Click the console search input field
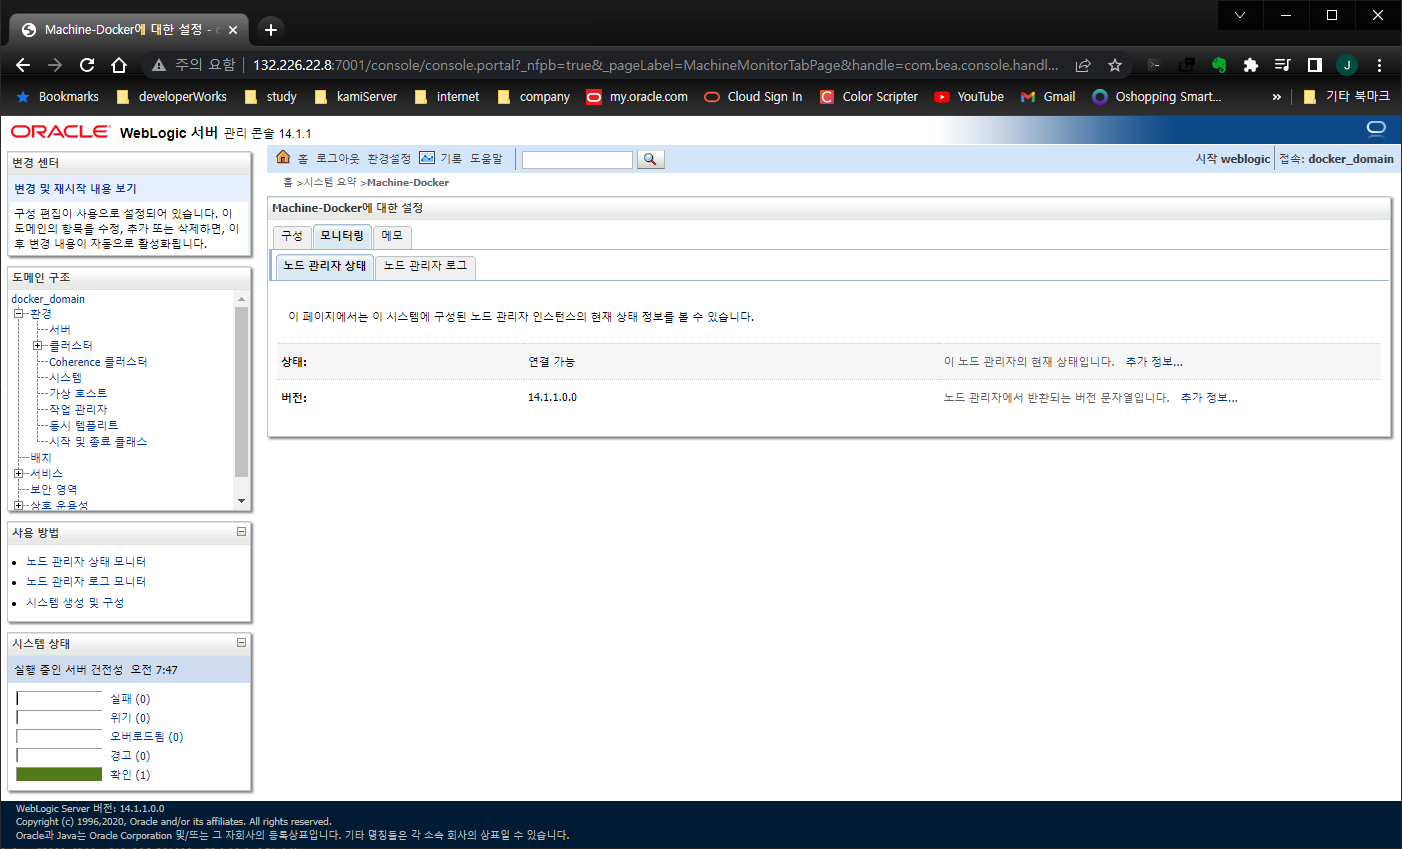 [x=577, y=160]
